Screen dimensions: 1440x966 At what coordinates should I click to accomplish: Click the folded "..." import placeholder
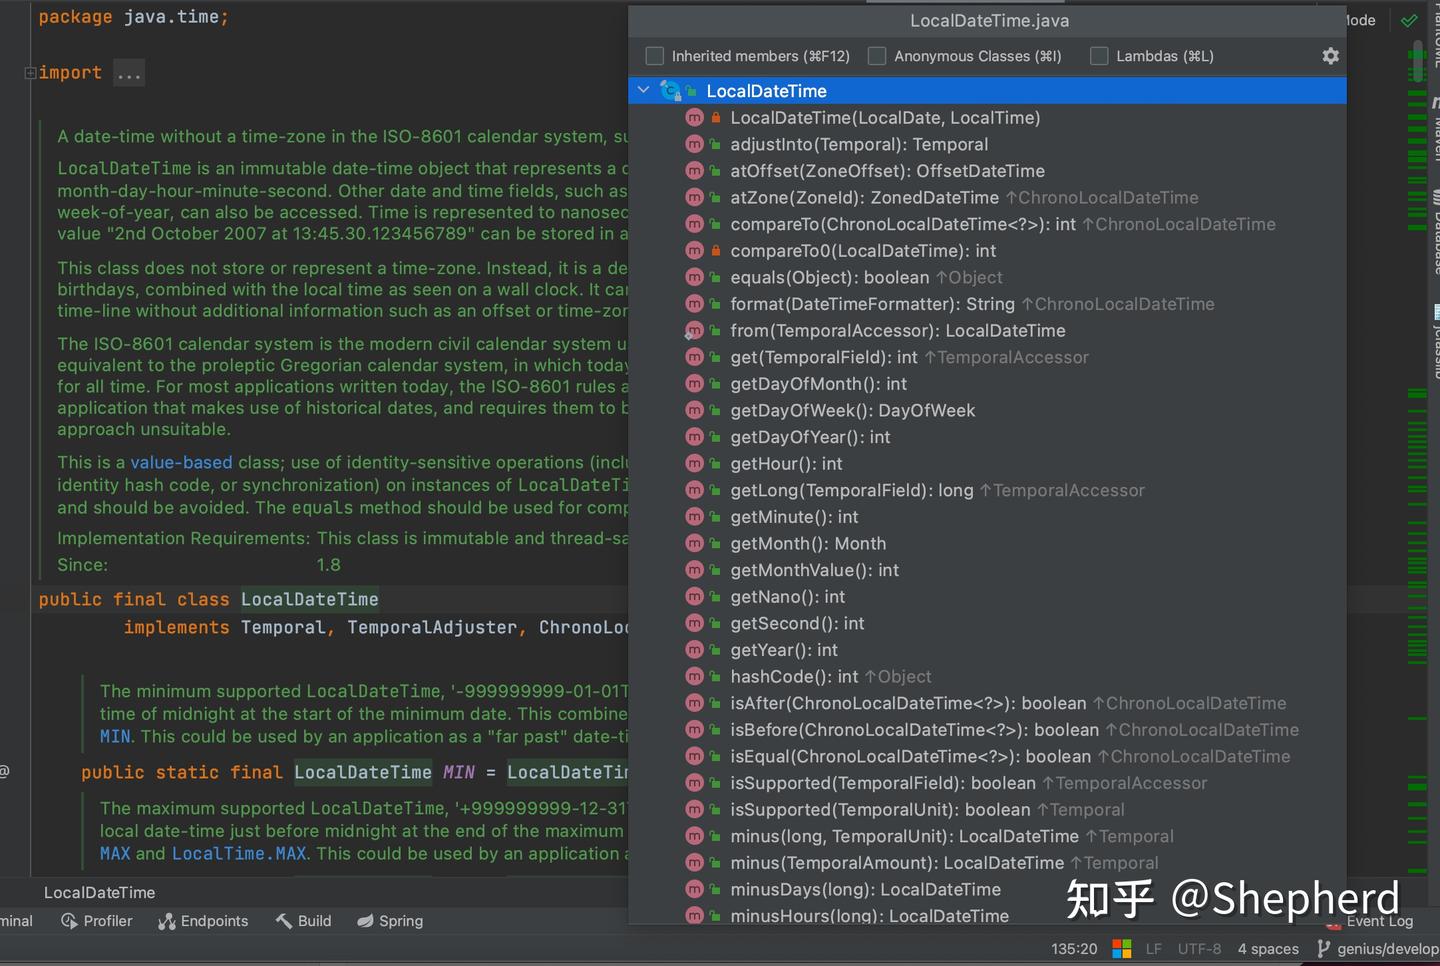129,73
